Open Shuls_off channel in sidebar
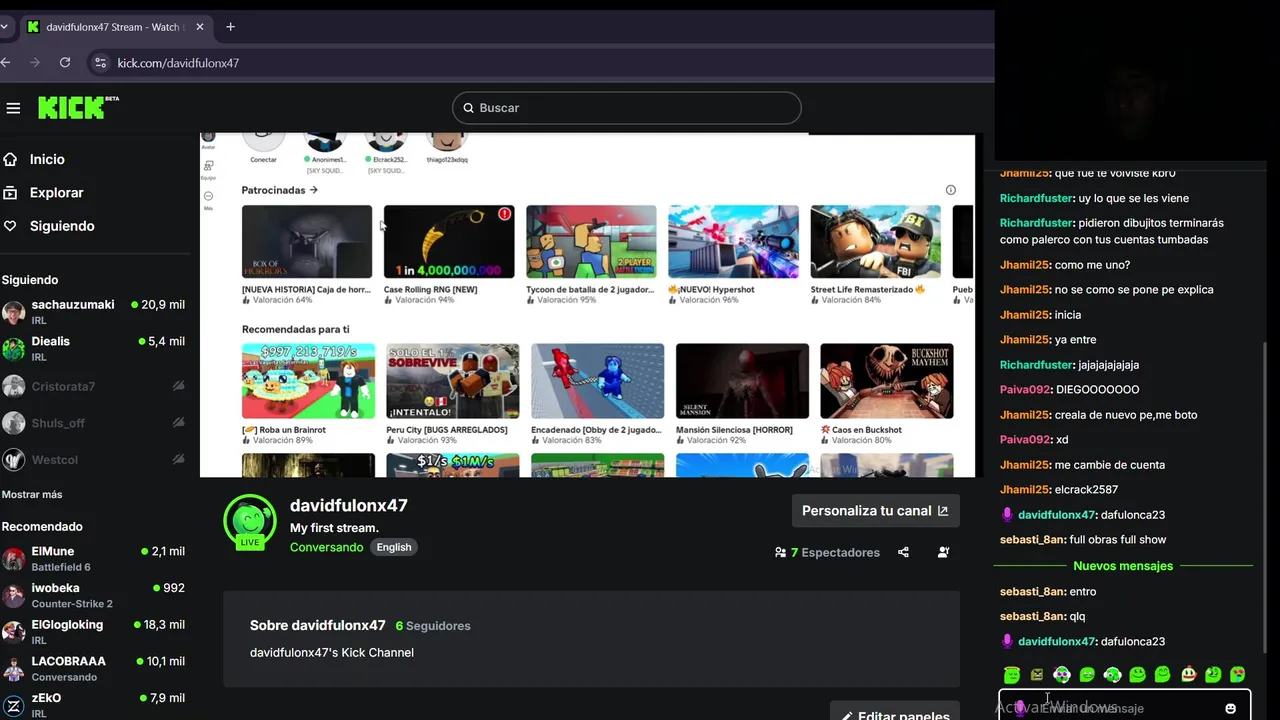Screen dimensions: 1280x720 coord(94,423)
